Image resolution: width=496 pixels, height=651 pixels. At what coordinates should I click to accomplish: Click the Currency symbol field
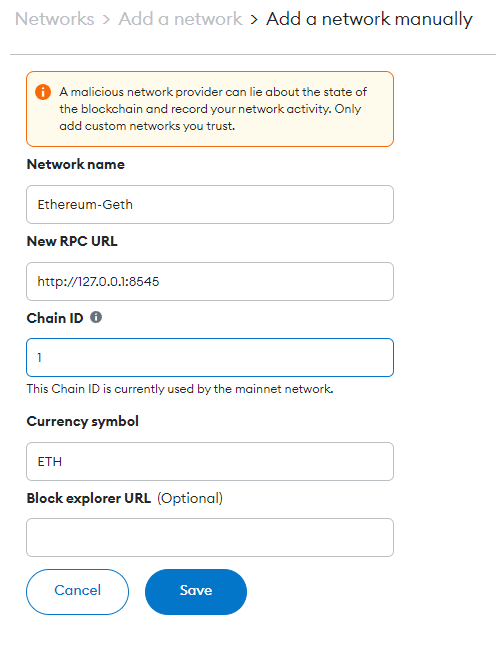(x=210, y=461)
